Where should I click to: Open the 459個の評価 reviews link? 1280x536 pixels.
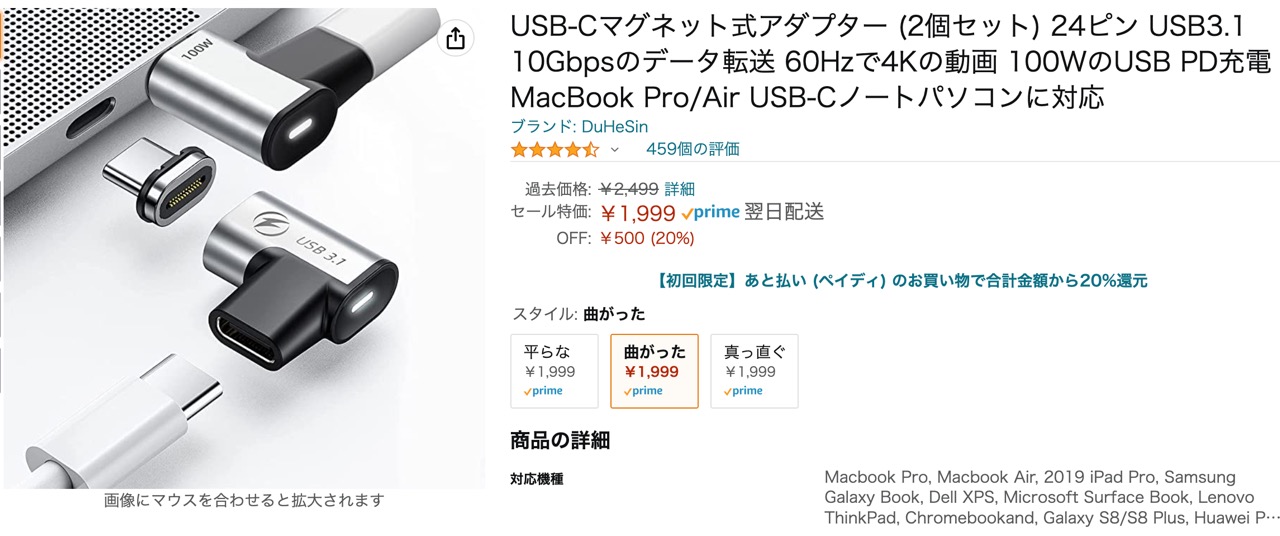tap(693, 150)
